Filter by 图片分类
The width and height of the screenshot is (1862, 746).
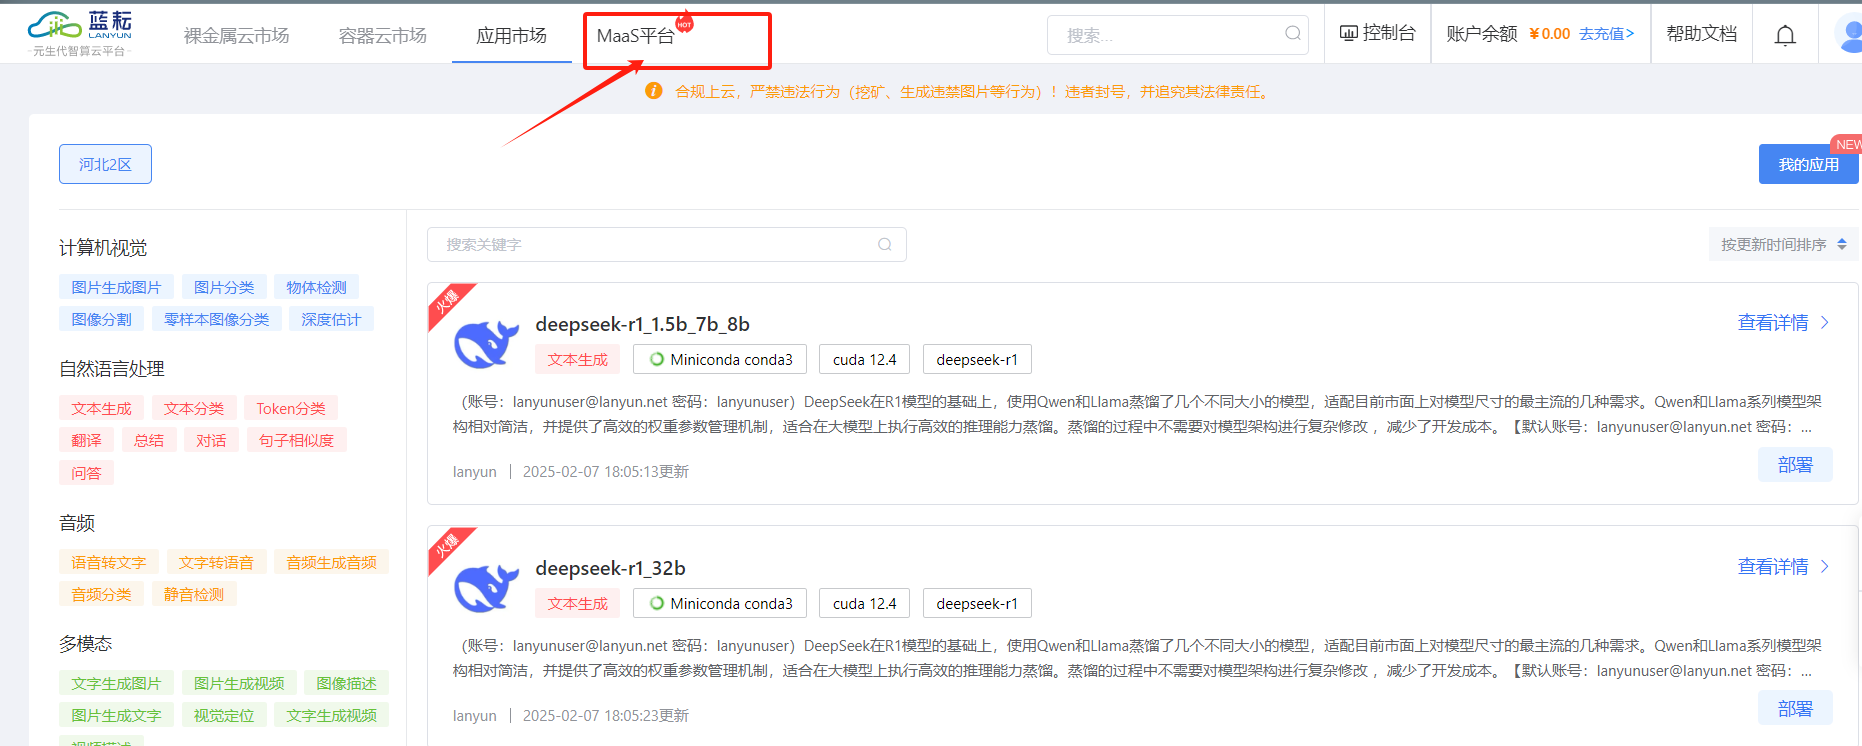[224, 287]
